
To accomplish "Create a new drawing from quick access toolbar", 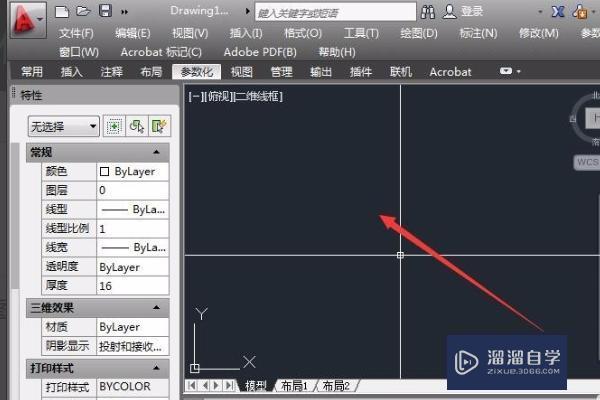I will [62, 11].
